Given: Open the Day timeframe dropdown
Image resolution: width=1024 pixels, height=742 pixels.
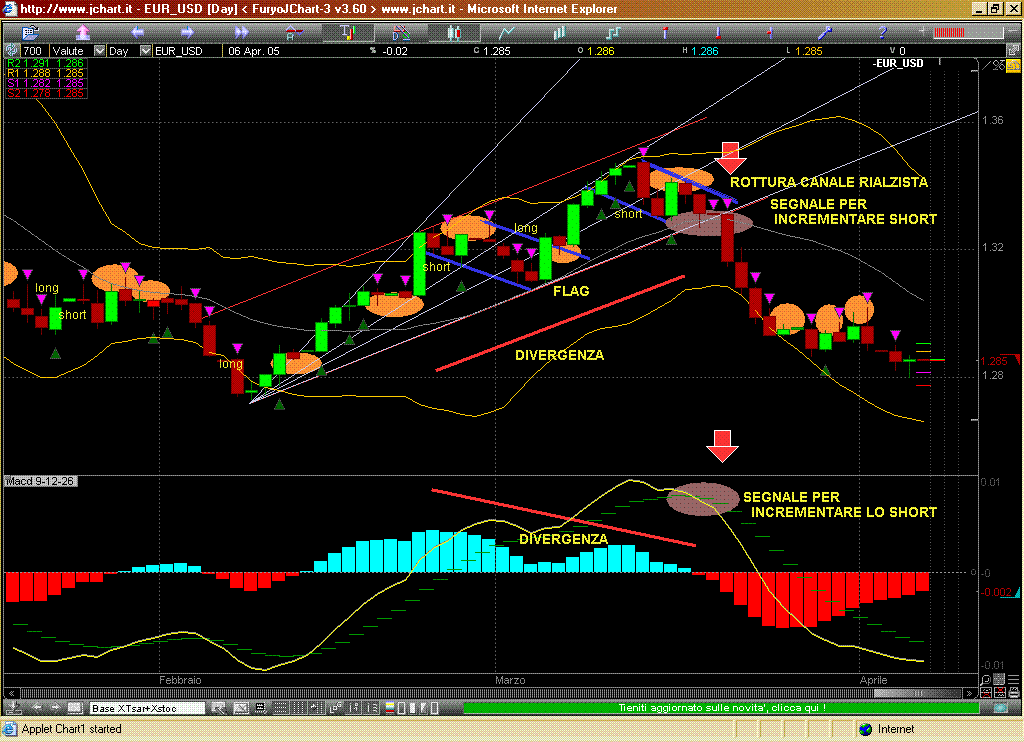Looking at the screenshot, I should click(x=147, y=50).
